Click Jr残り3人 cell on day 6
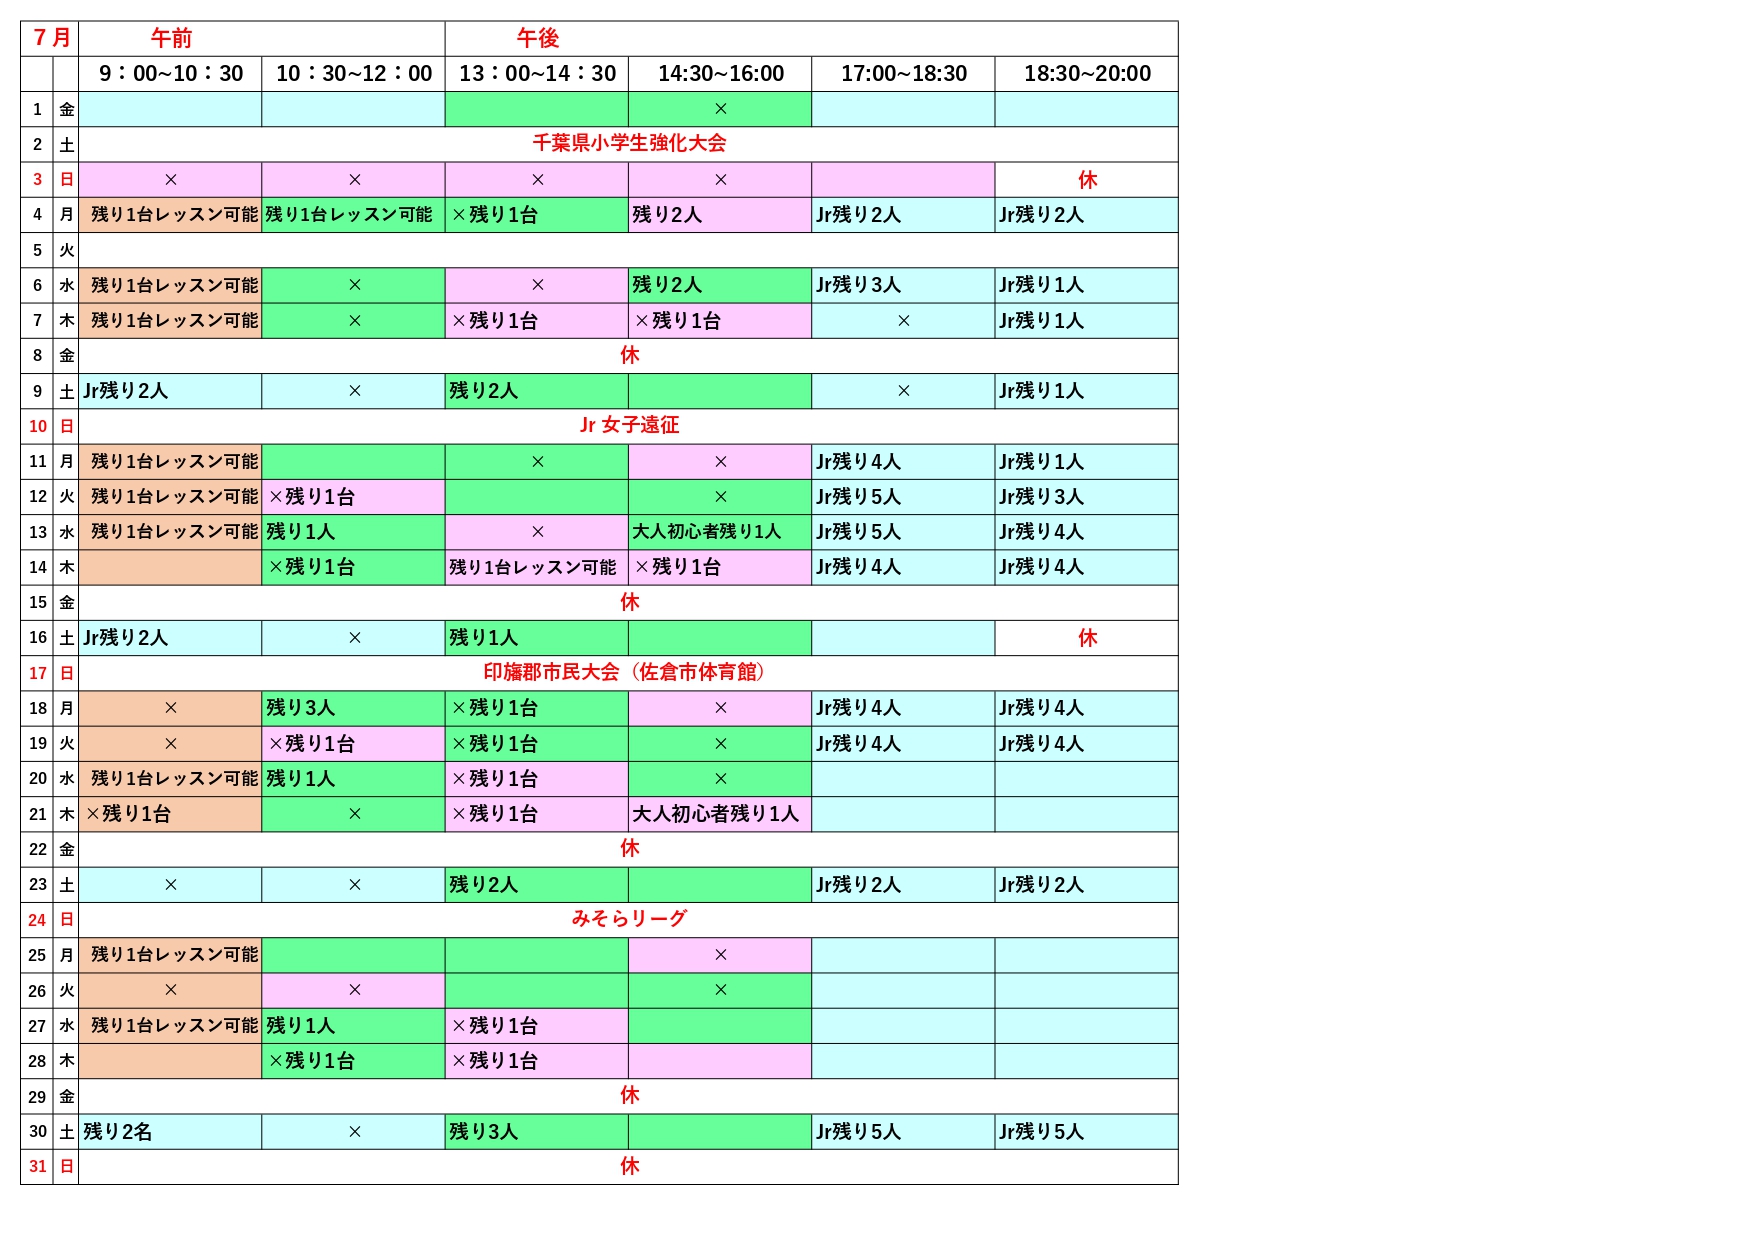The image size is (1754, 1240). [x=904, y=285]
